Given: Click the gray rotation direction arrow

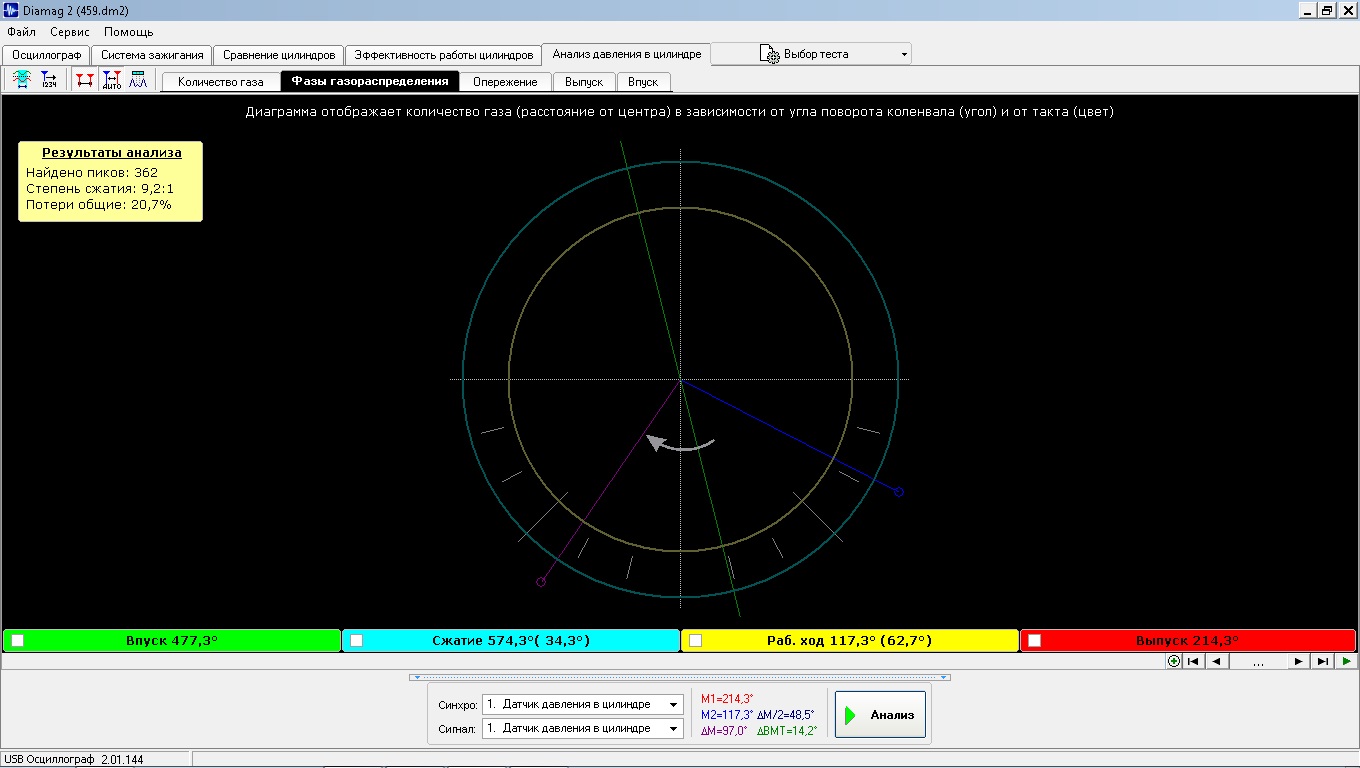Looking at the screenshot, I should 681,442.
